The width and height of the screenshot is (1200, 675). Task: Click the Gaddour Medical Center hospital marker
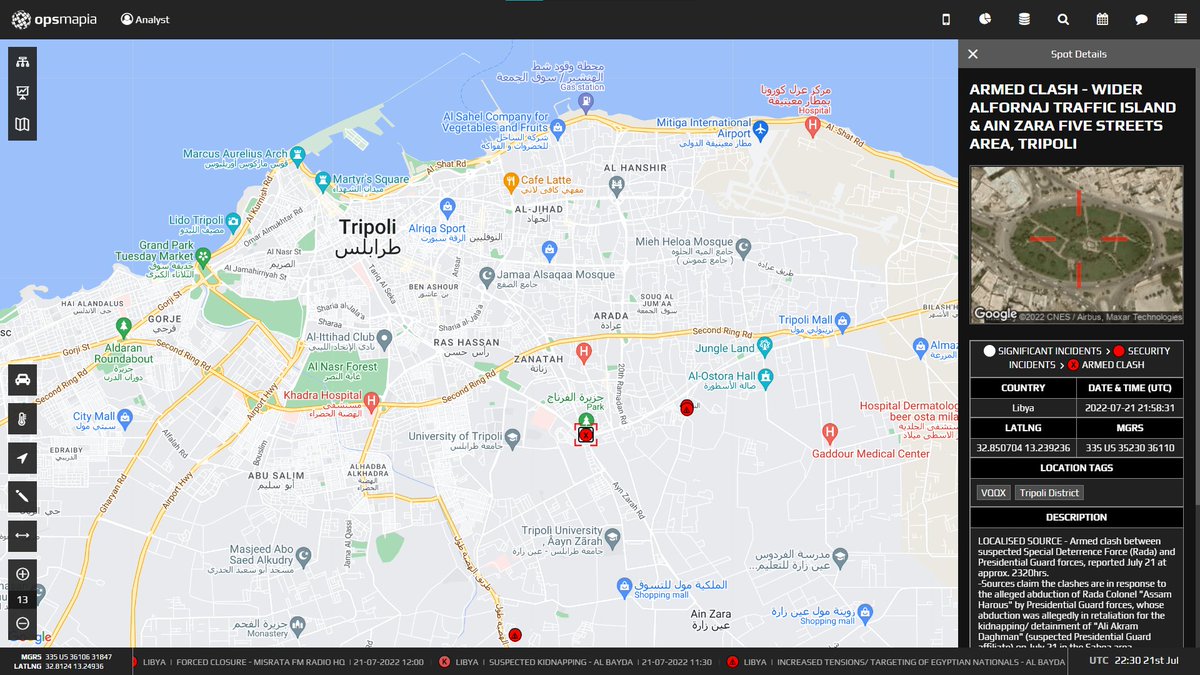[829, 432]
